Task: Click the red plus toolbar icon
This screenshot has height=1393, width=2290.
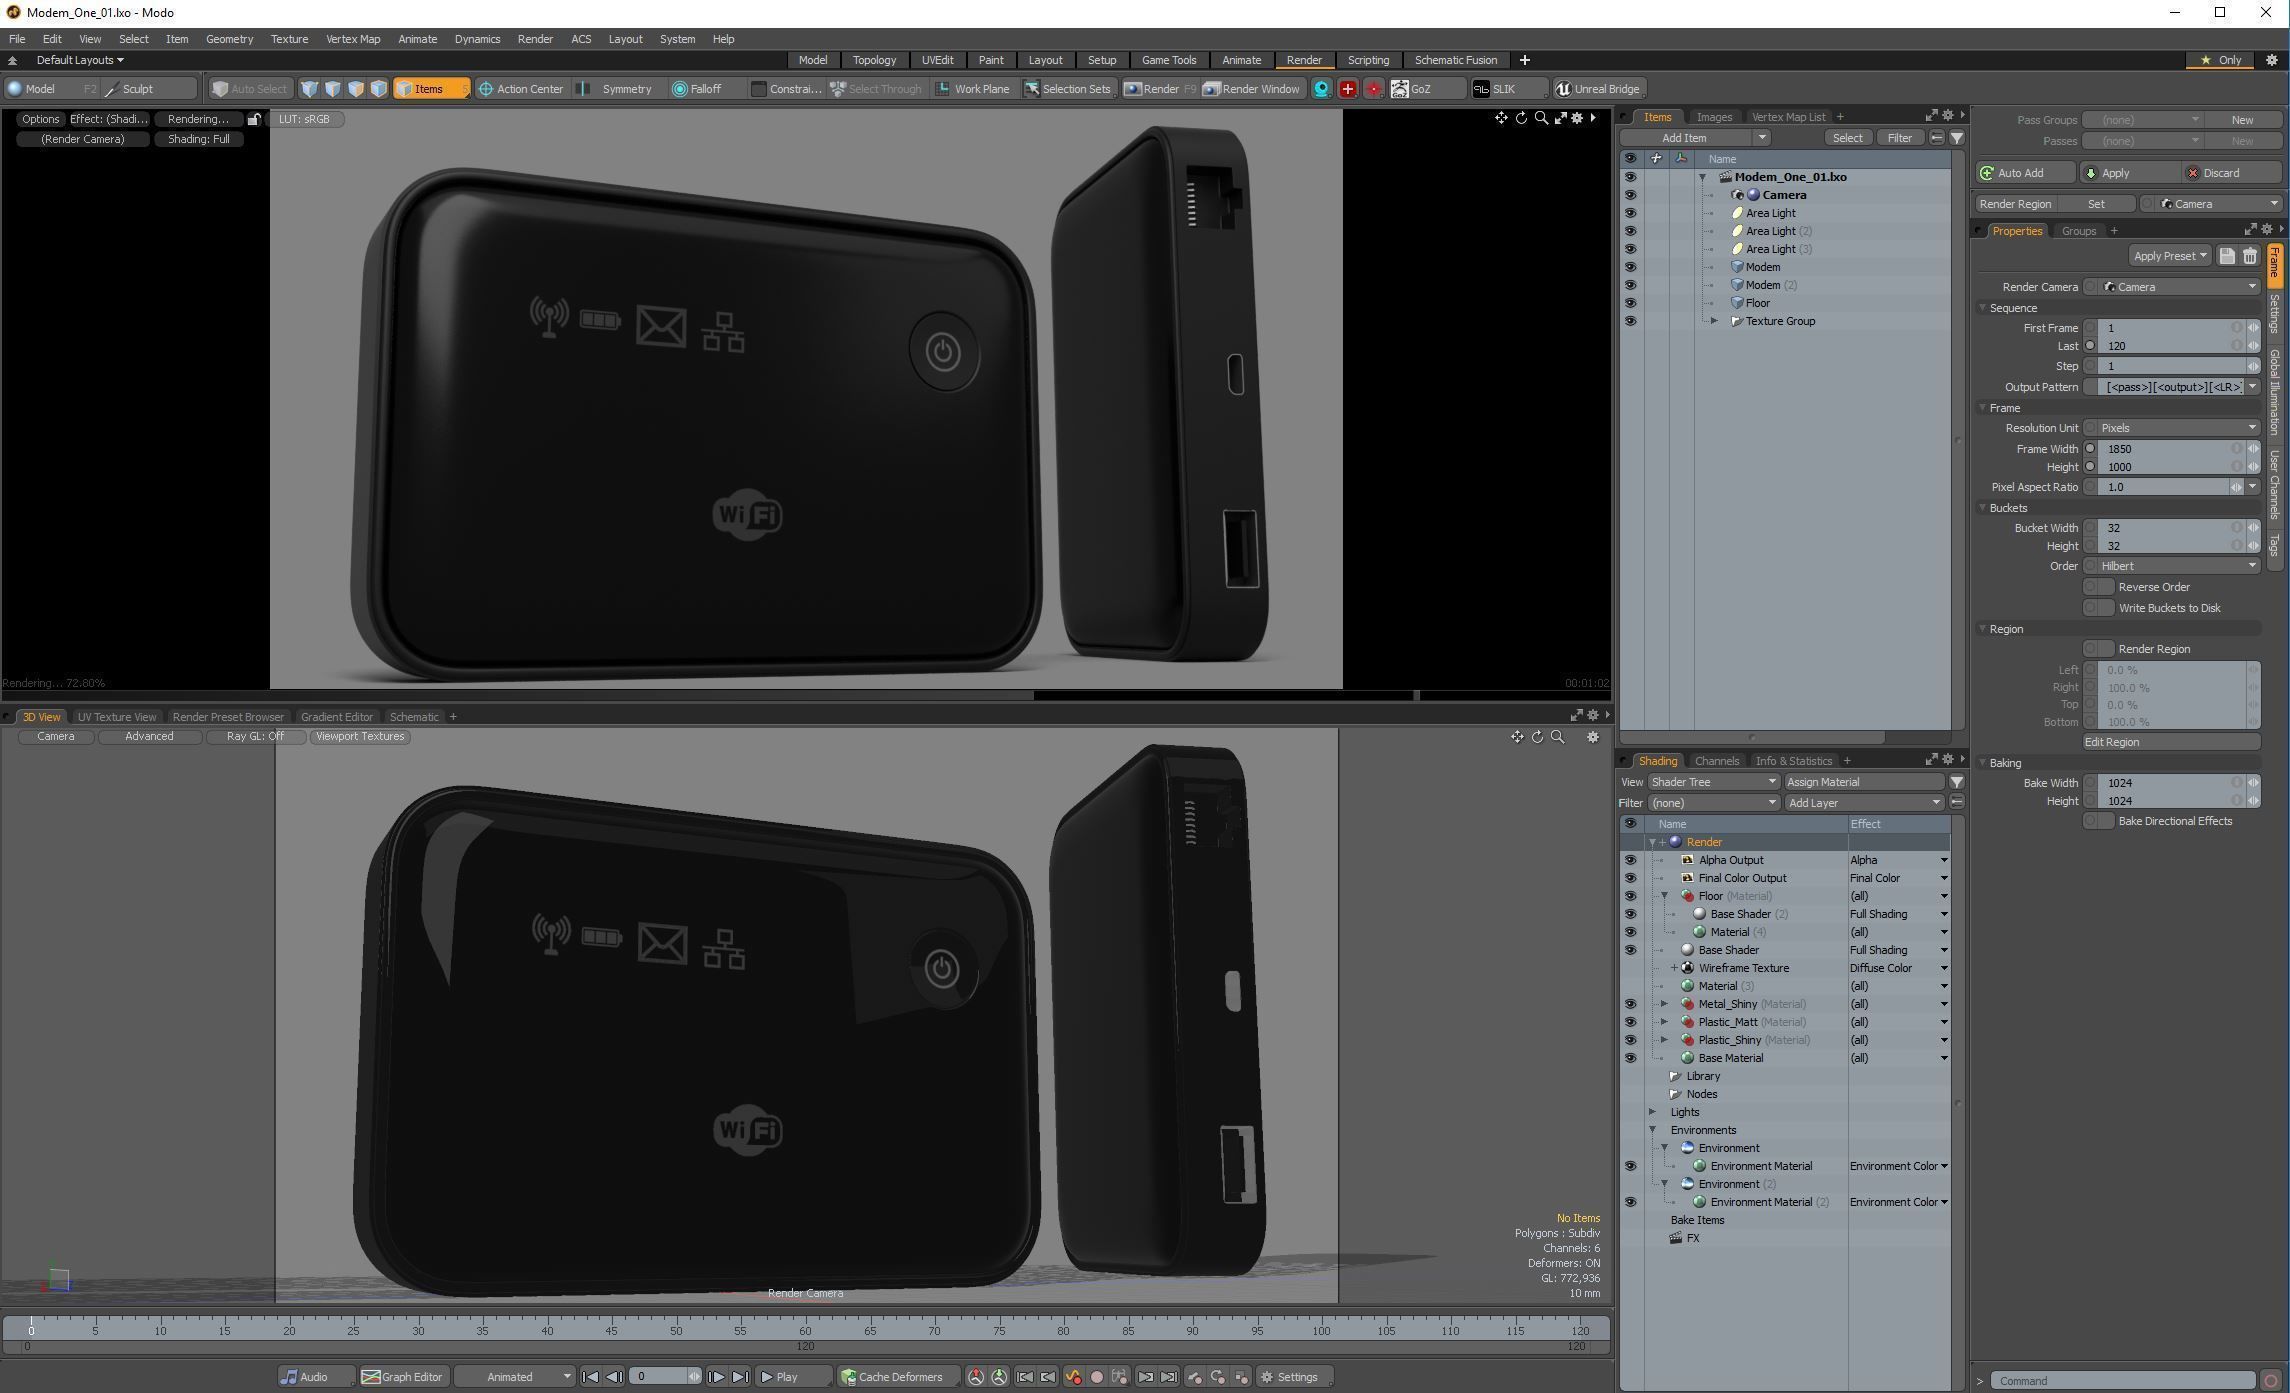Action: coord(1347,89)
